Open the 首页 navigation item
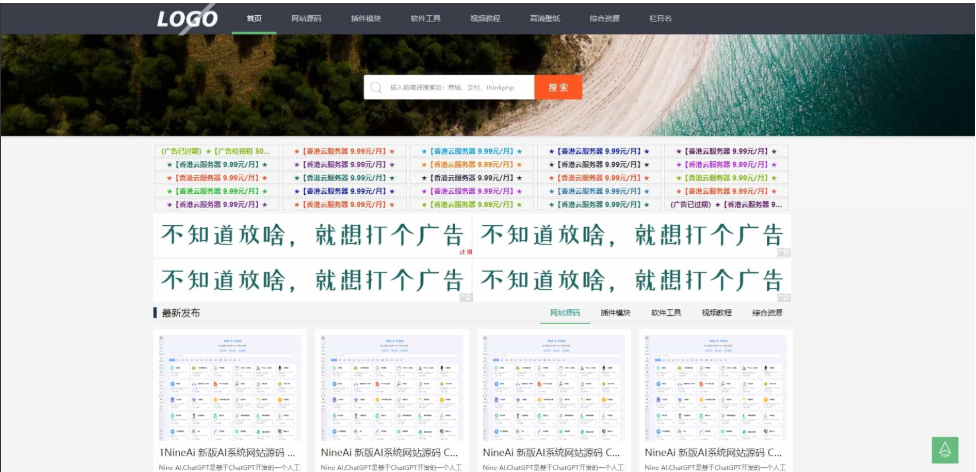Viewport: 976px width, 472px height. [x=254, y=18]
